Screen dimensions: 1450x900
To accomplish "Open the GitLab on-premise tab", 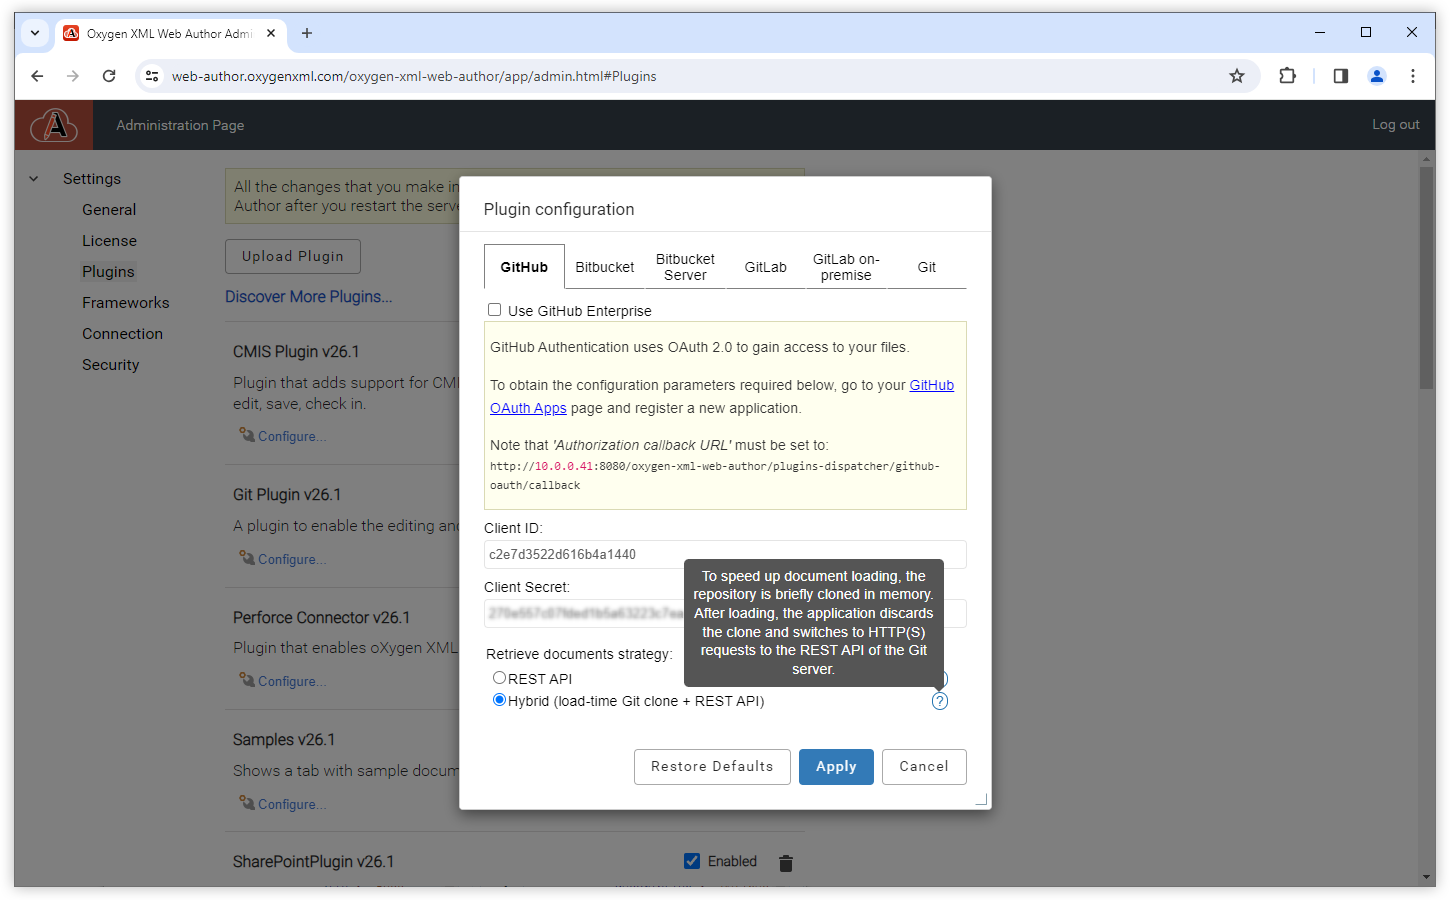I will 846,267.
